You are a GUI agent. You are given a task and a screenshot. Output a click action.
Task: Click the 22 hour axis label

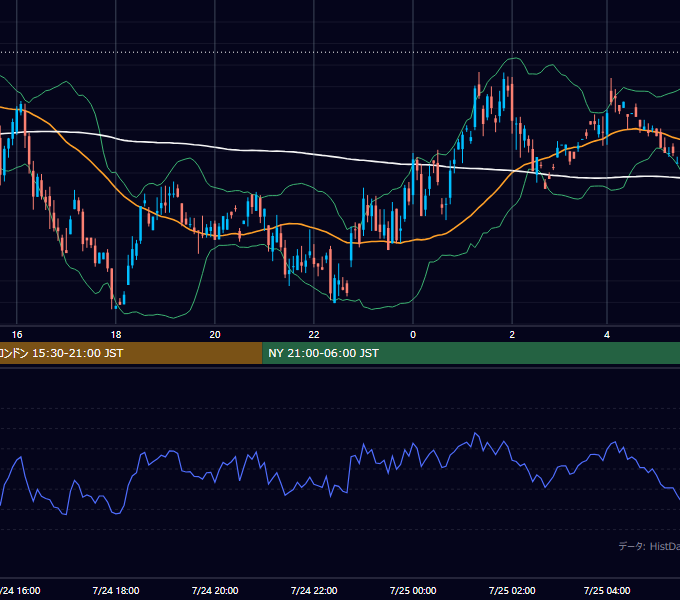pos(314,335)
